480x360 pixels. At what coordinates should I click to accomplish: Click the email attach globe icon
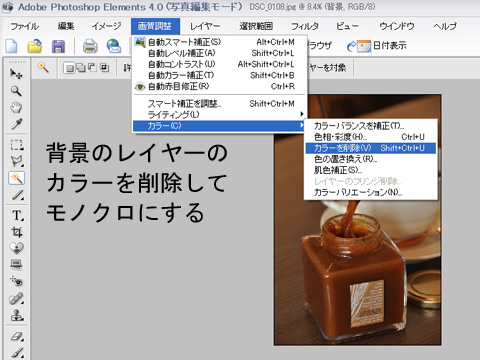pyautogui.click(x=114, y=46)
